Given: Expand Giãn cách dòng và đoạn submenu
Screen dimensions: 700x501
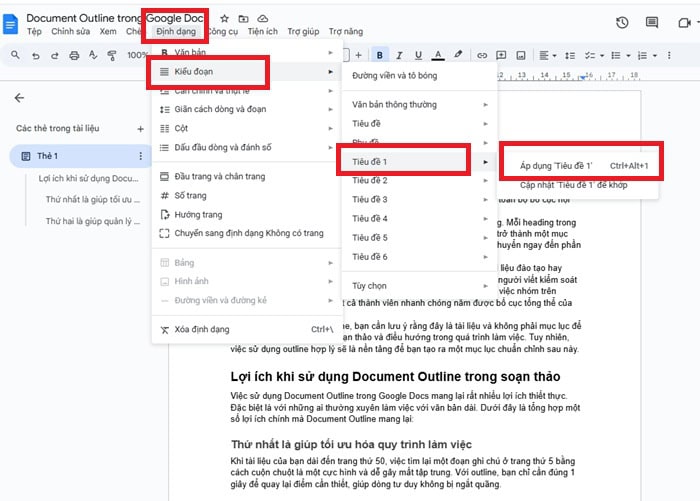Looking at the screenshot, I should (x=247, y=109).
